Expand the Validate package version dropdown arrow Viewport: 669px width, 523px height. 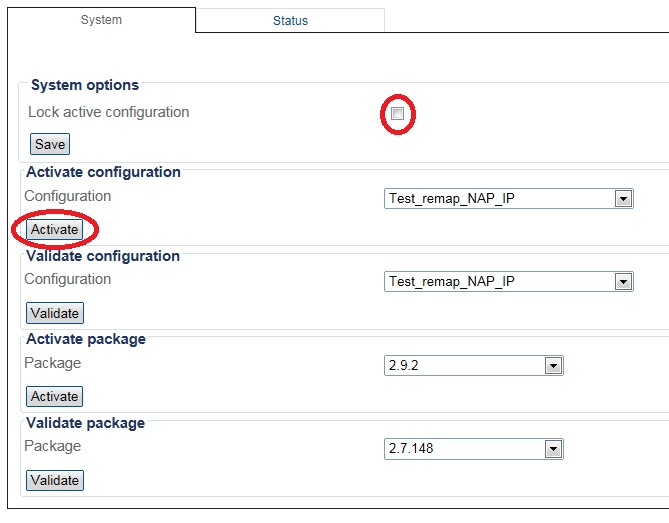pos(553,450)
